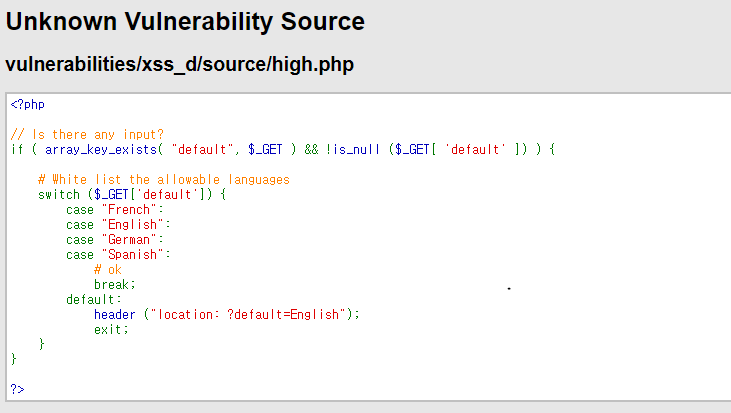Image resolution: width=731 pixels, height=413 pixels.
Task: Click the '?>' closing PHP tag
Action: pos(17,389)
